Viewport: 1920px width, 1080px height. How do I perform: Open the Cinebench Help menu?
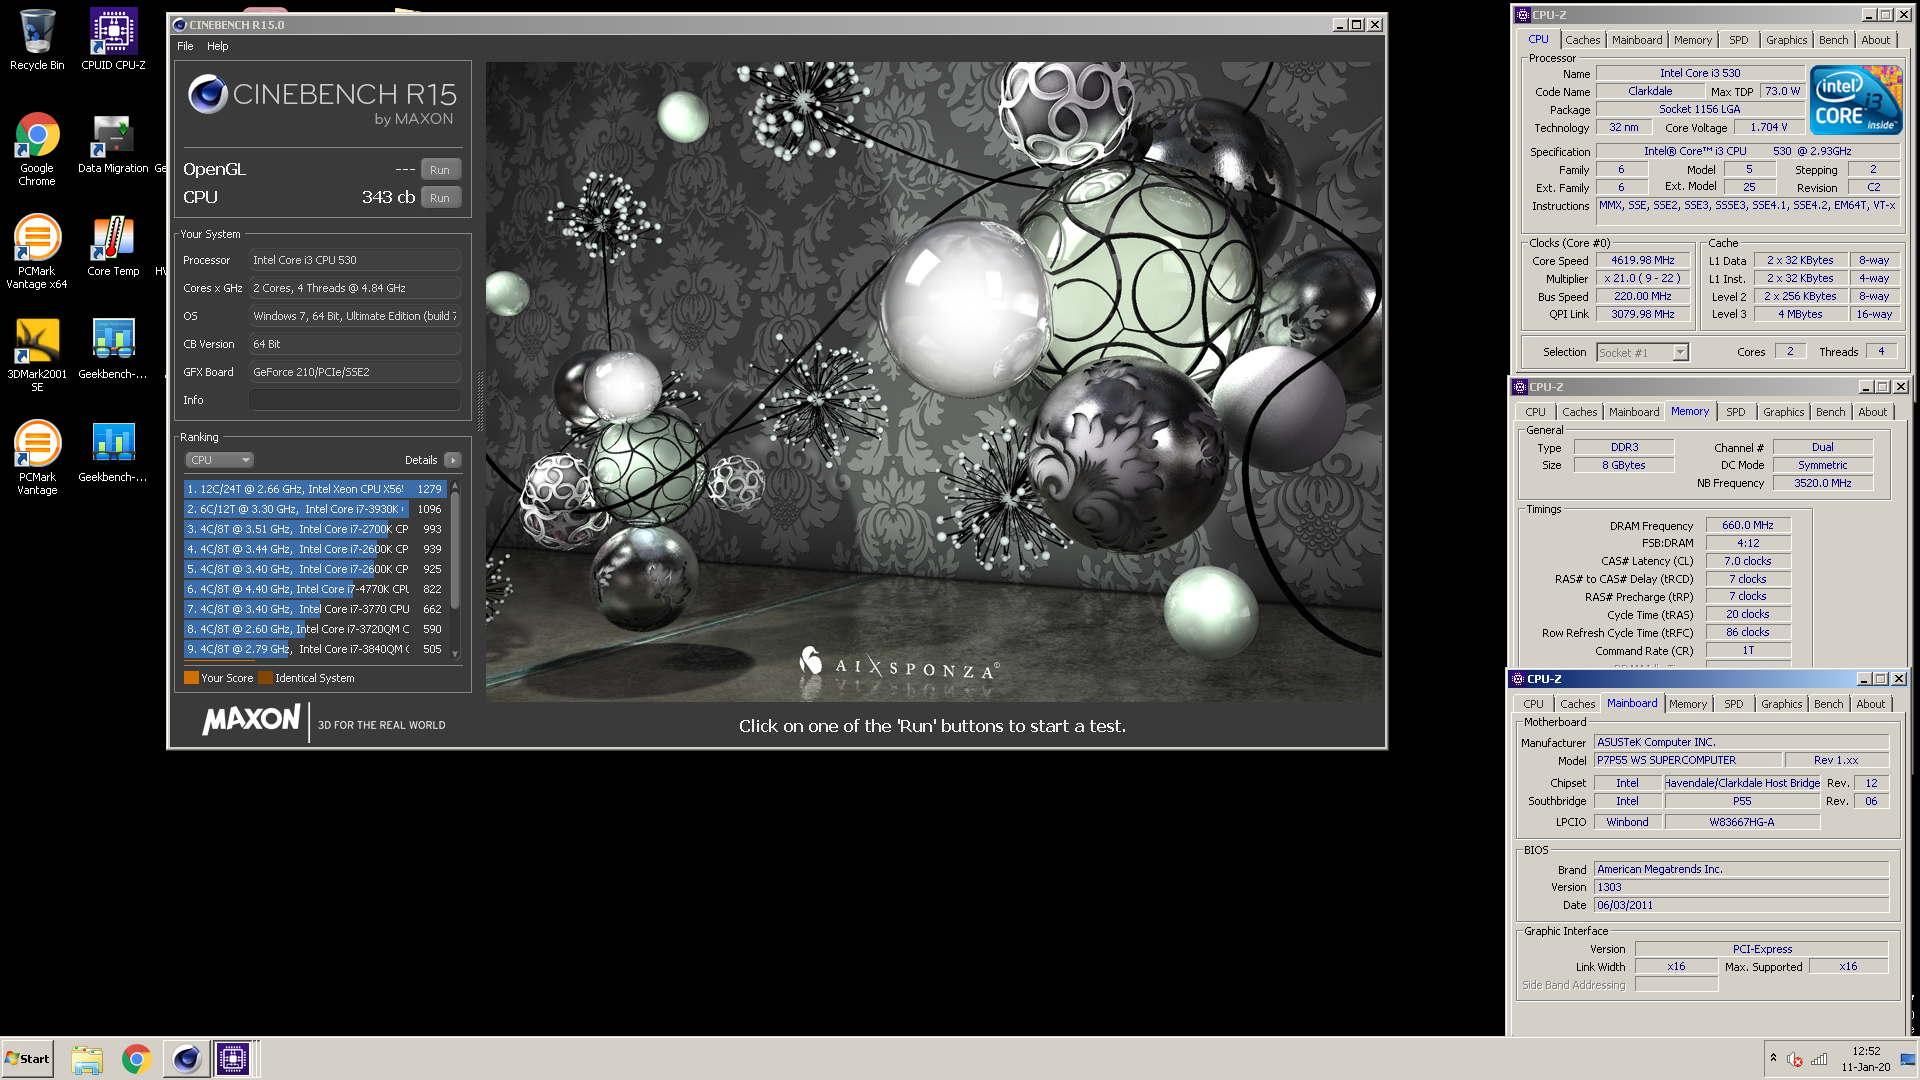point(218,46)
